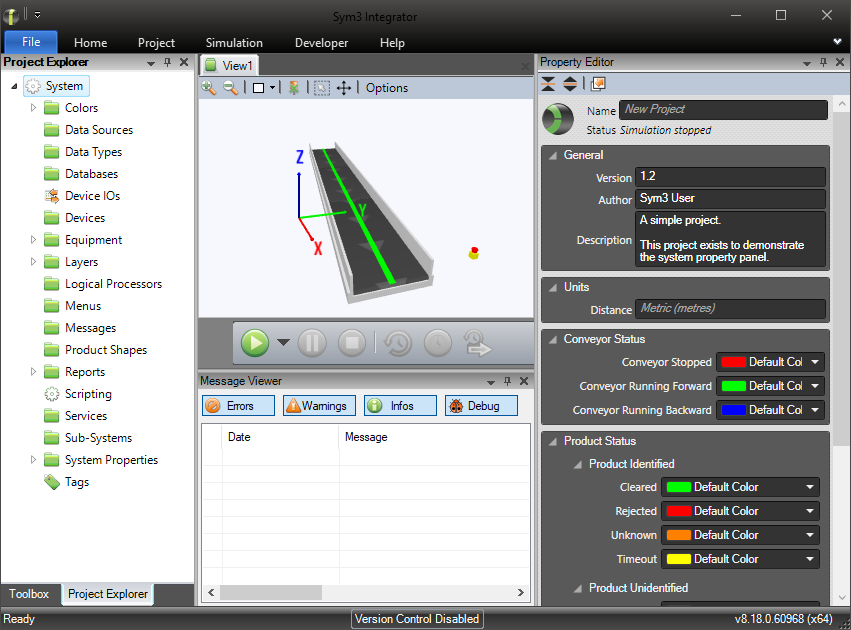Click the pause simulation button

312,343
